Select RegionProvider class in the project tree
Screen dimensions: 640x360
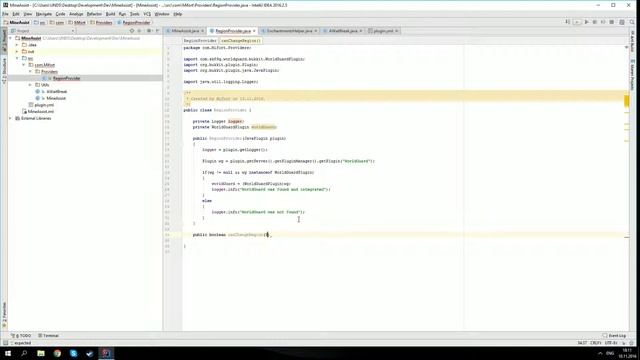tap(66, 78)
